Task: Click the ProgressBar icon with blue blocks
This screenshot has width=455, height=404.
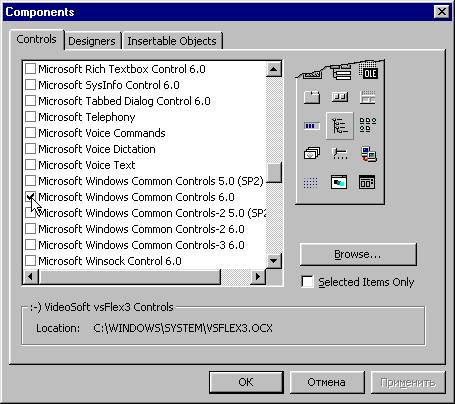Action: 312,126
